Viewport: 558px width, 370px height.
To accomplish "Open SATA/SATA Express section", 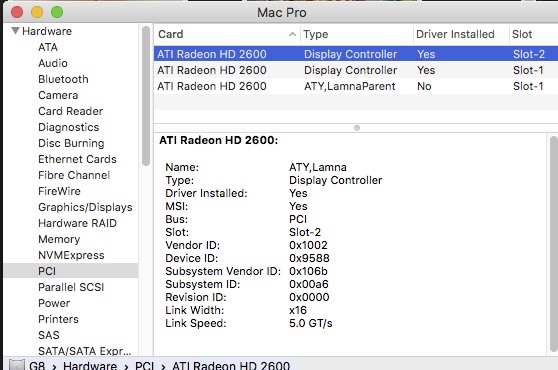I will tap(85, 351).
